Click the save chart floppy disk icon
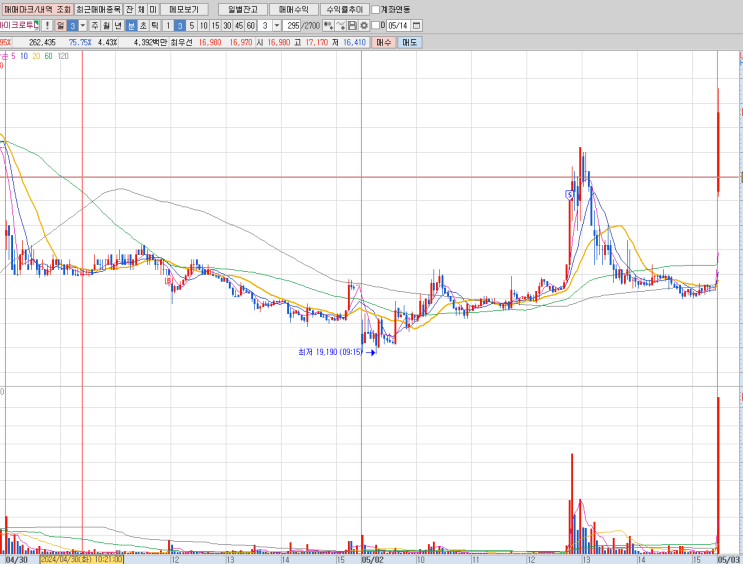Image resolution: width=743 pixels, height=564 pixels. coord(352,25)
